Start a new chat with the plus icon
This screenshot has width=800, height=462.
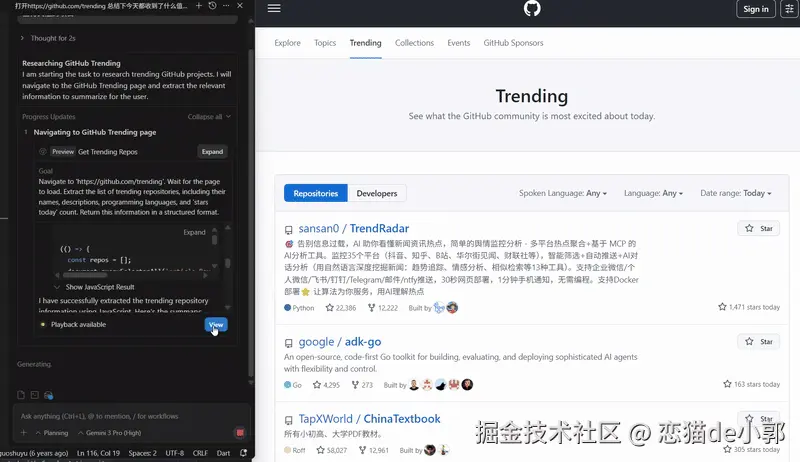click(198, 6)
